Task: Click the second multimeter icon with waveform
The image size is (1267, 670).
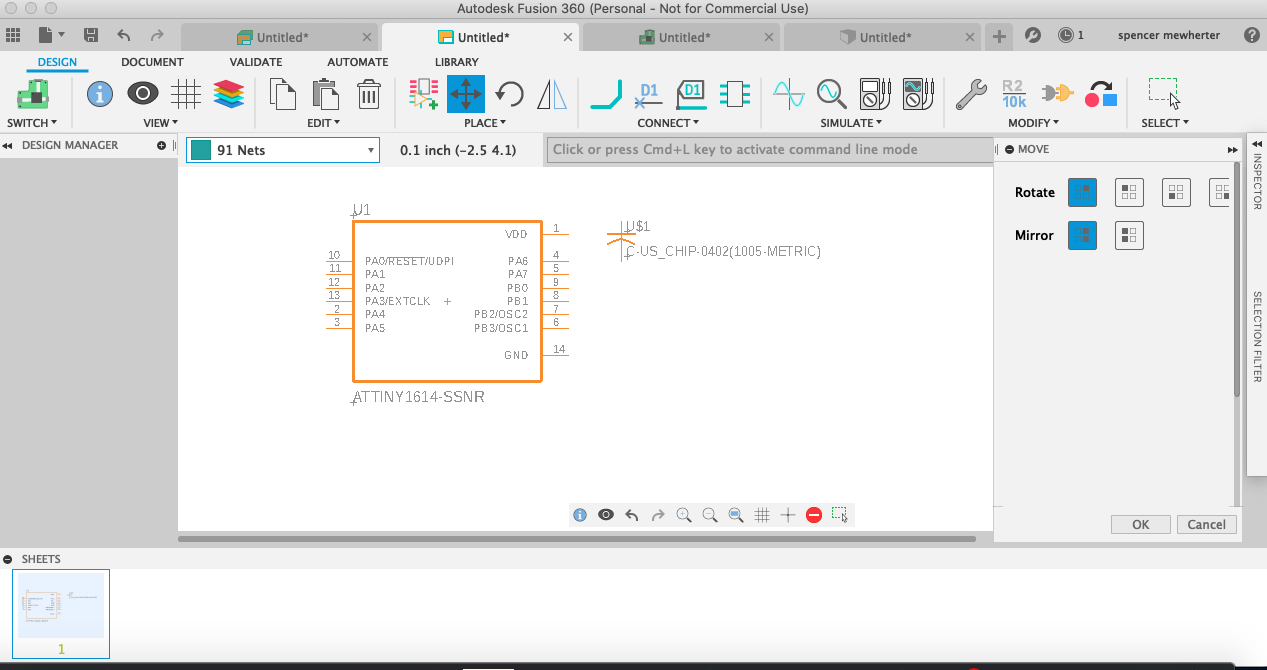Action: 917,95
